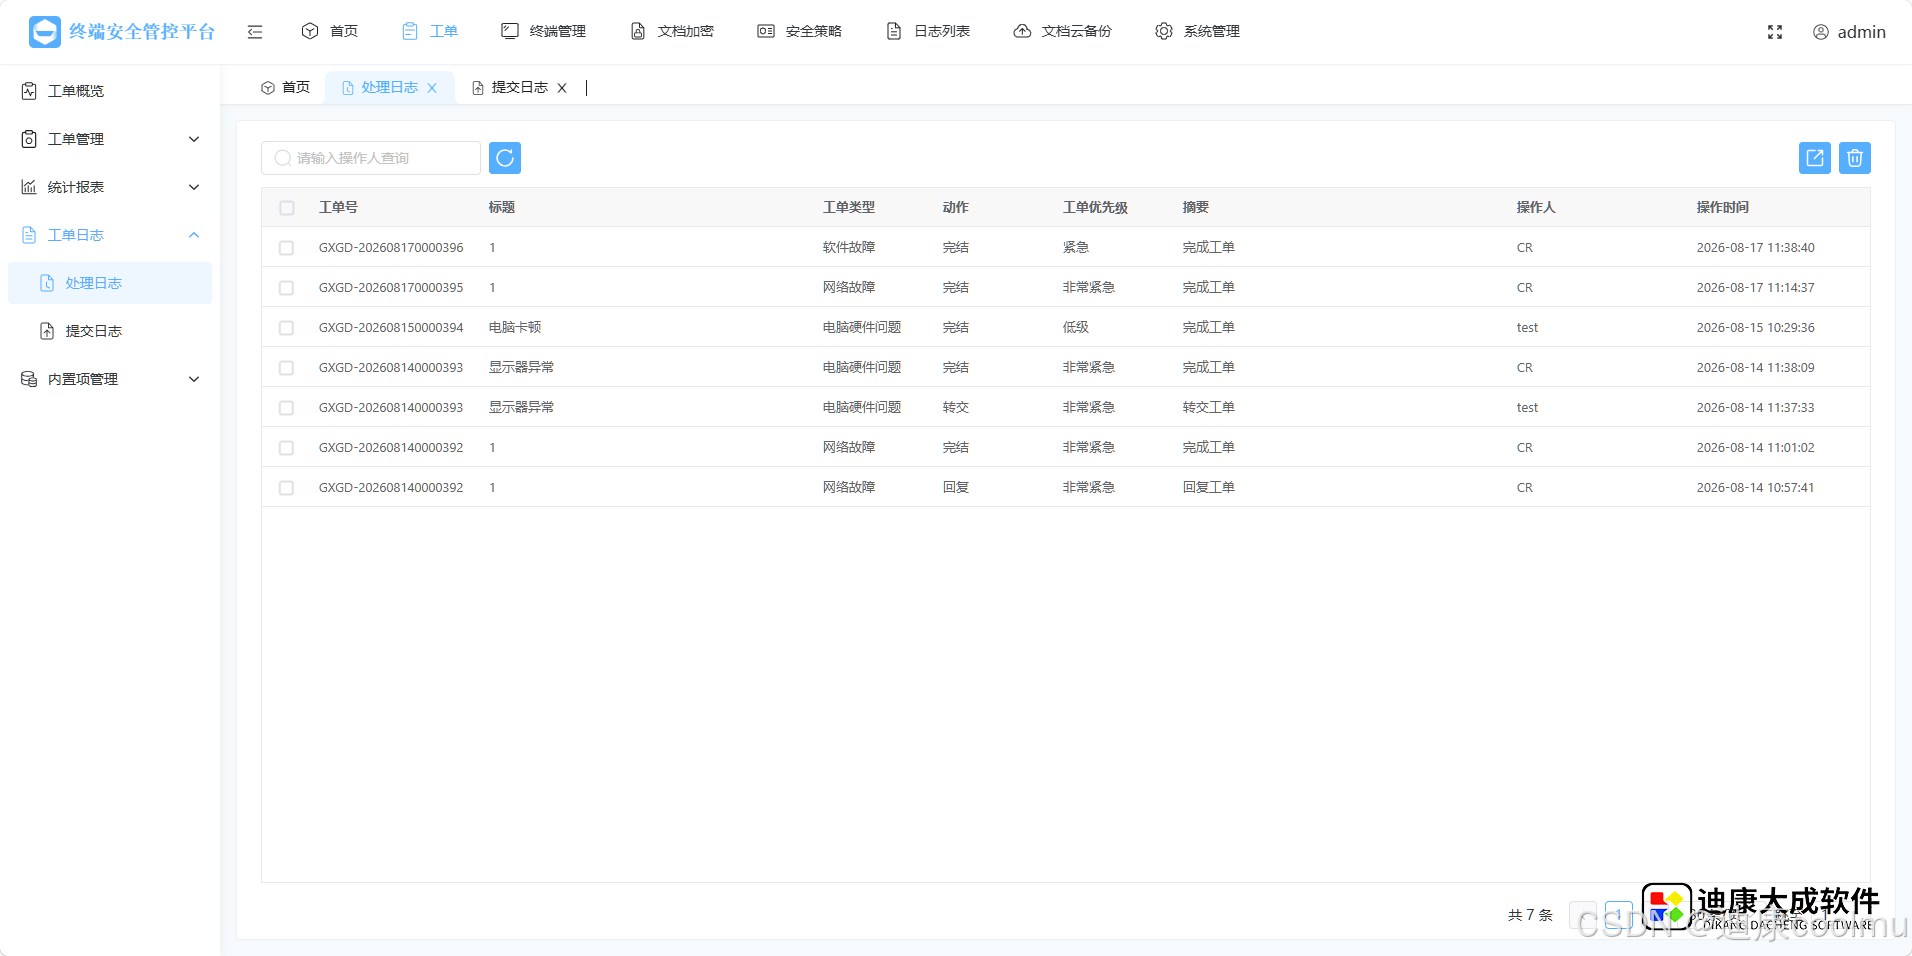Screen dimensions: 1912x956
Task: Open the 工单 top navigation item
Action: [x=430, y=31]
